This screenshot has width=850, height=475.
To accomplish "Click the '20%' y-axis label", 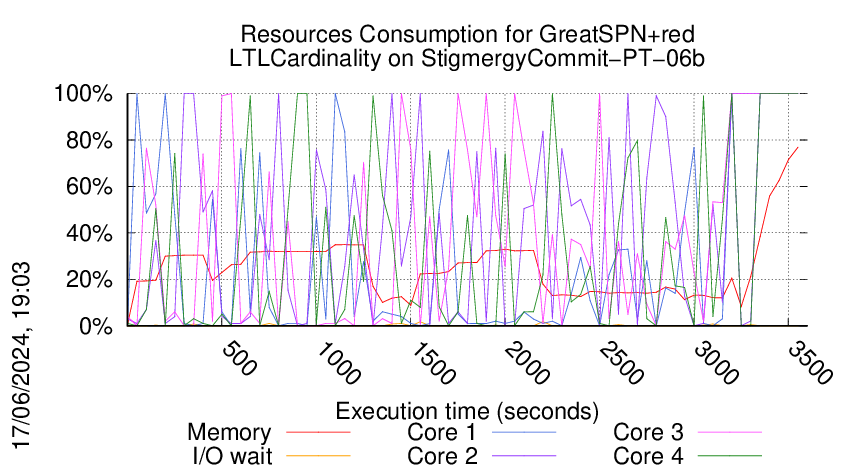I will pyautogui.click(x=89, y=280).
